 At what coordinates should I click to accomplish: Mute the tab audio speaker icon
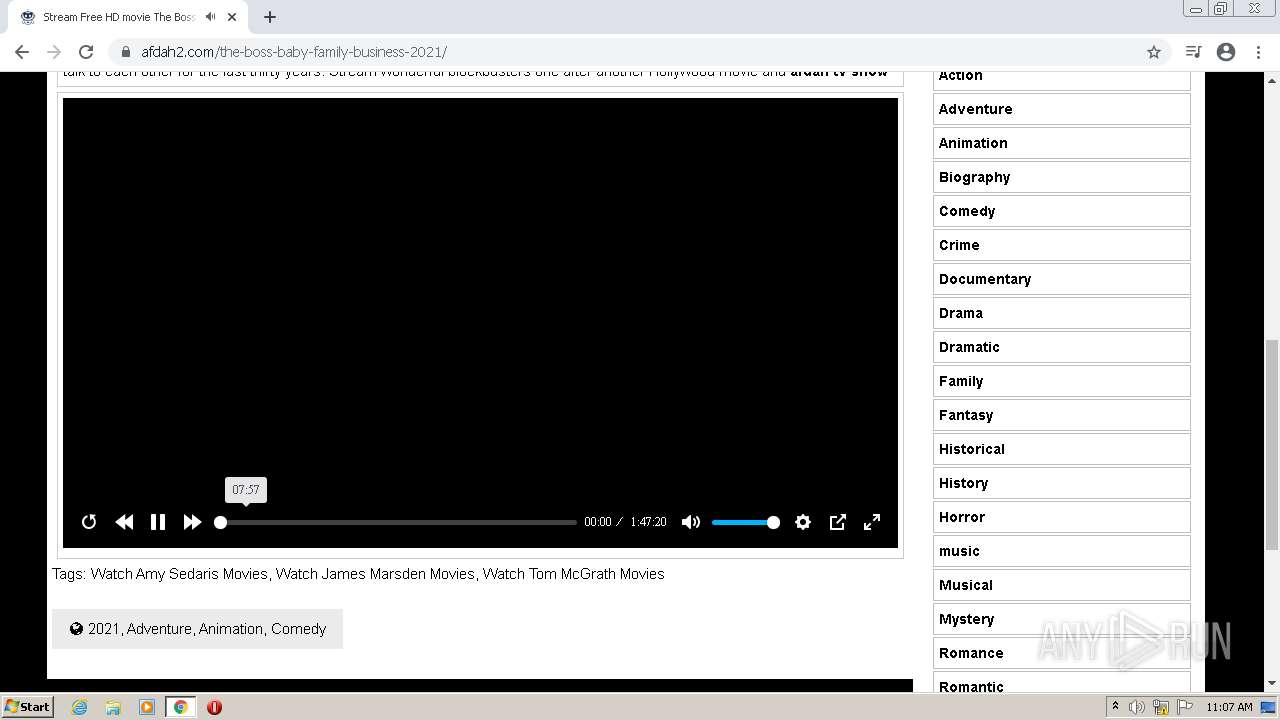(210, 17)
